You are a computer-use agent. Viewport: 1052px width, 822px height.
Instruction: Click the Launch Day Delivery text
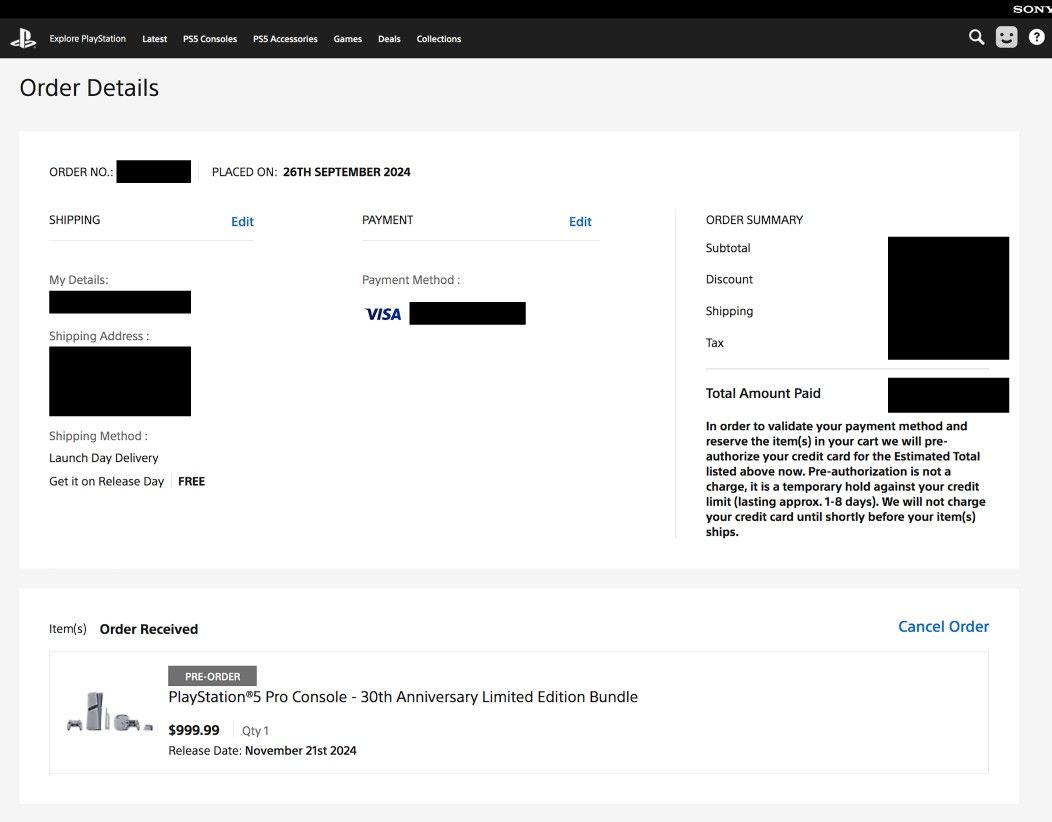(x=103, y=458)
